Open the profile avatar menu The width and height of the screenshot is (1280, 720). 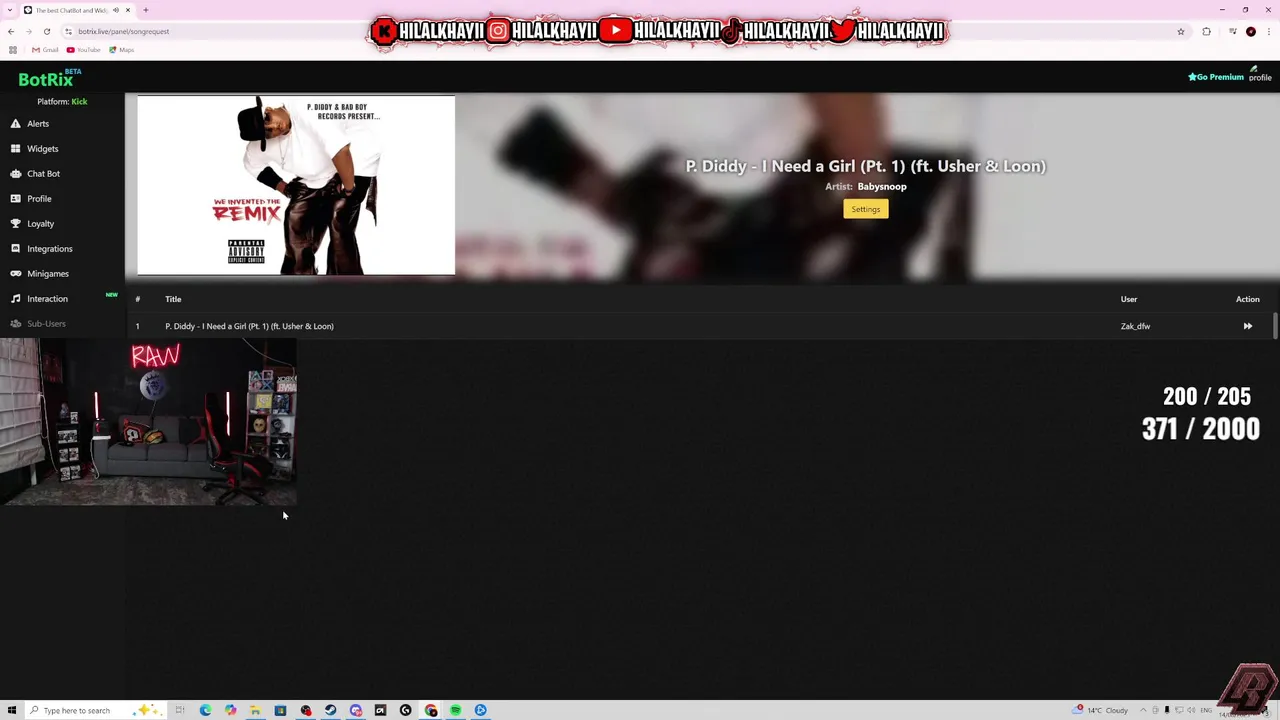(1259, 74)
